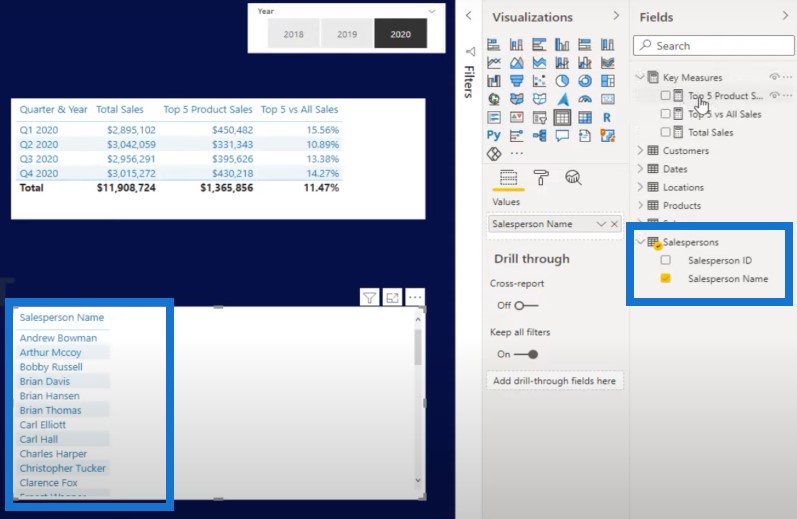Collapse the Salespersons table
This screenshot has height=519, width=797.
pos(640,241)
